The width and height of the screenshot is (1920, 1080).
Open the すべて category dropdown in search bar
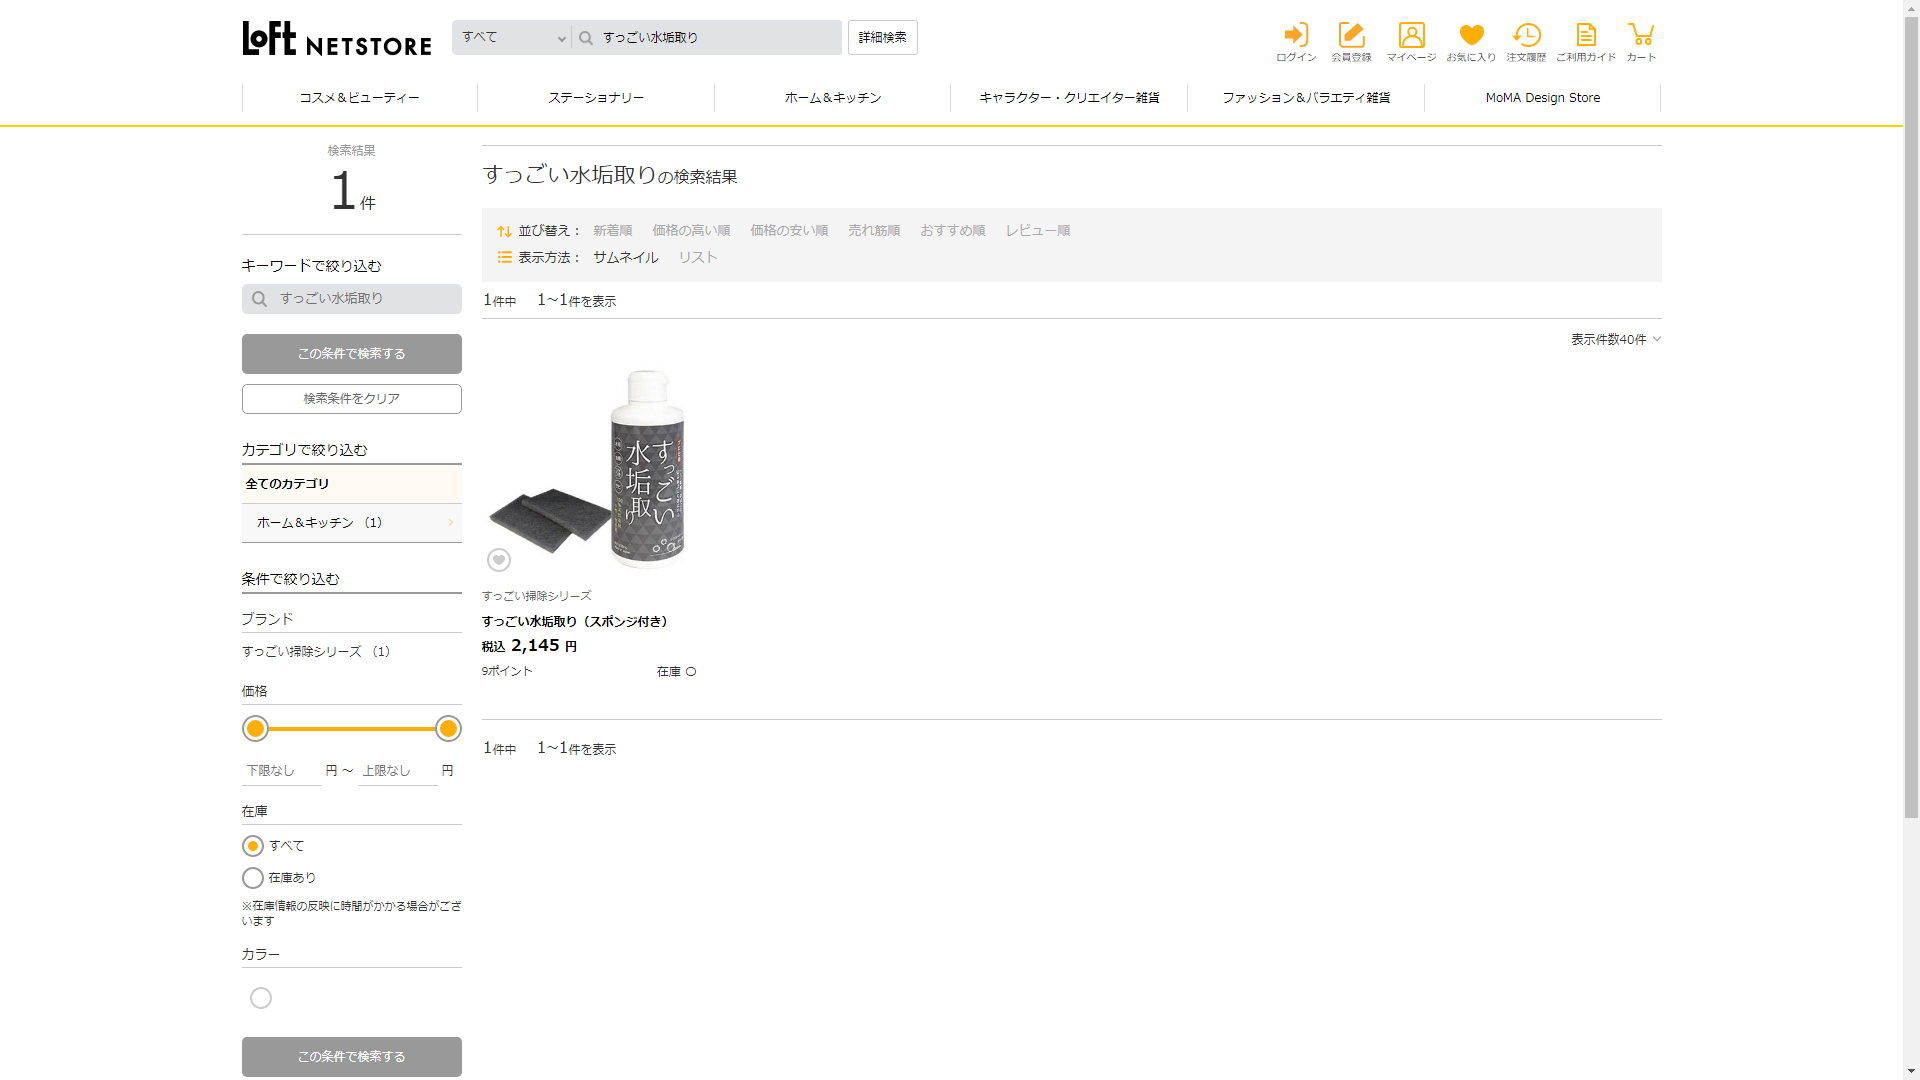pyautogui.click(x=512, y=38)
